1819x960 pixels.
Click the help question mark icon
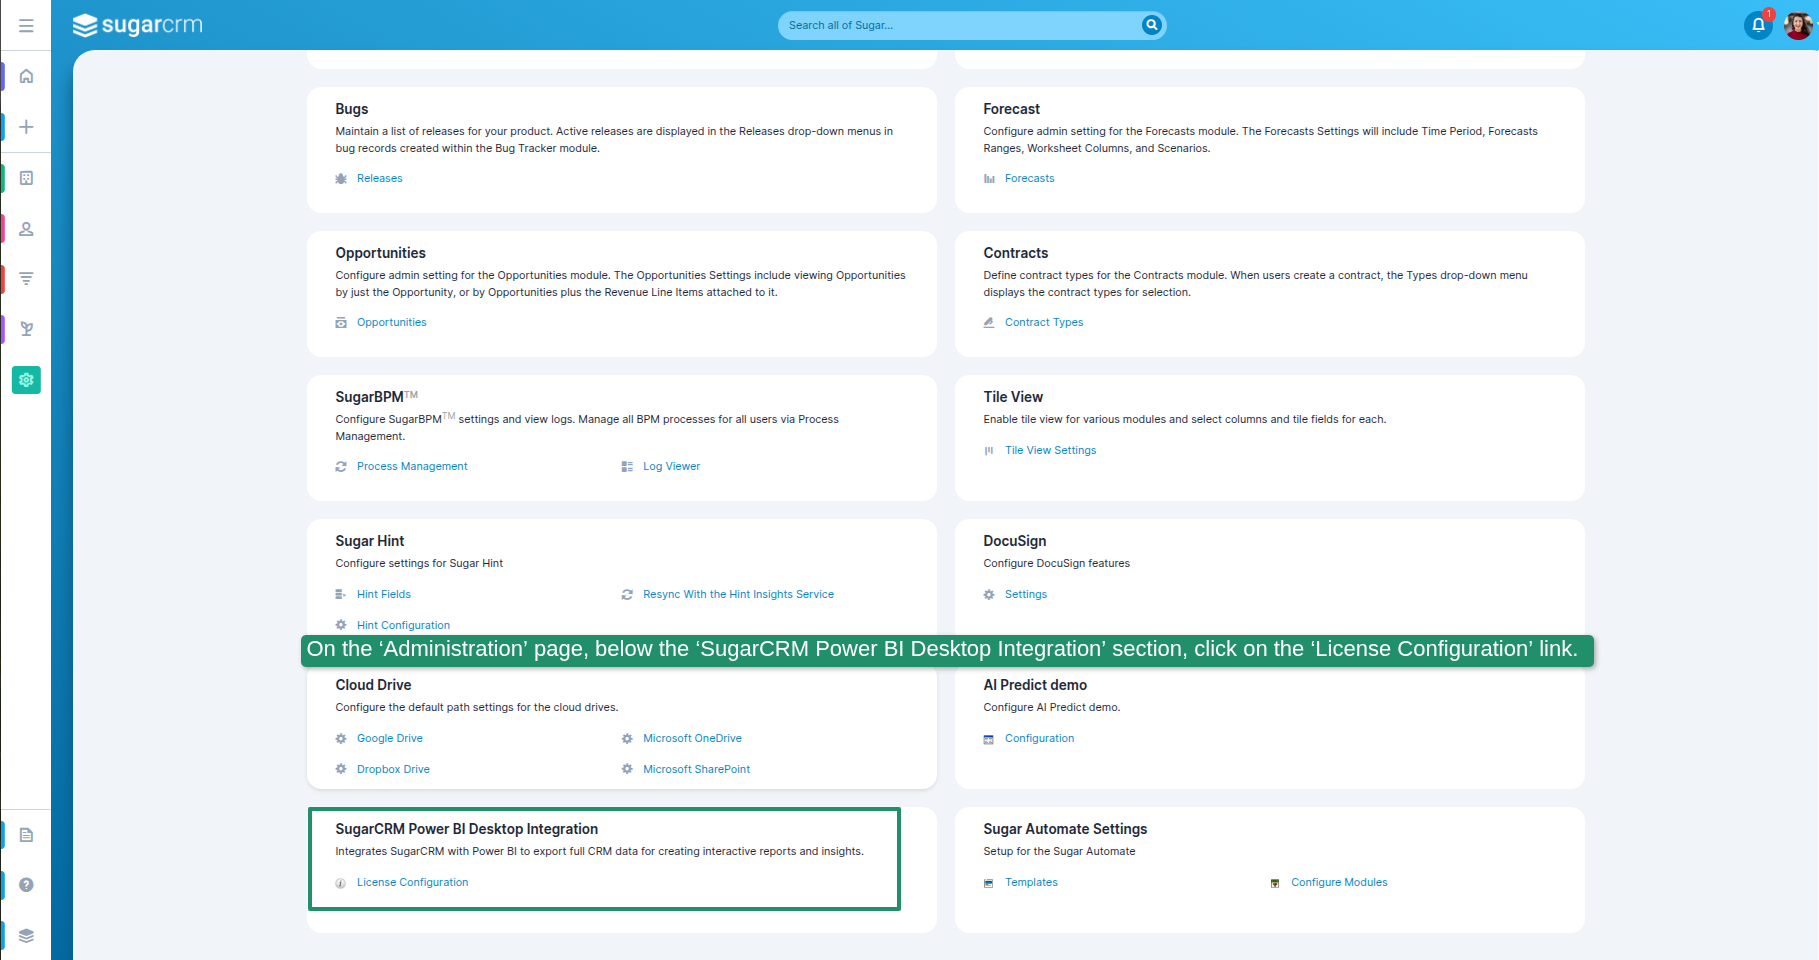pyautogui.click(x=27, y=885)
